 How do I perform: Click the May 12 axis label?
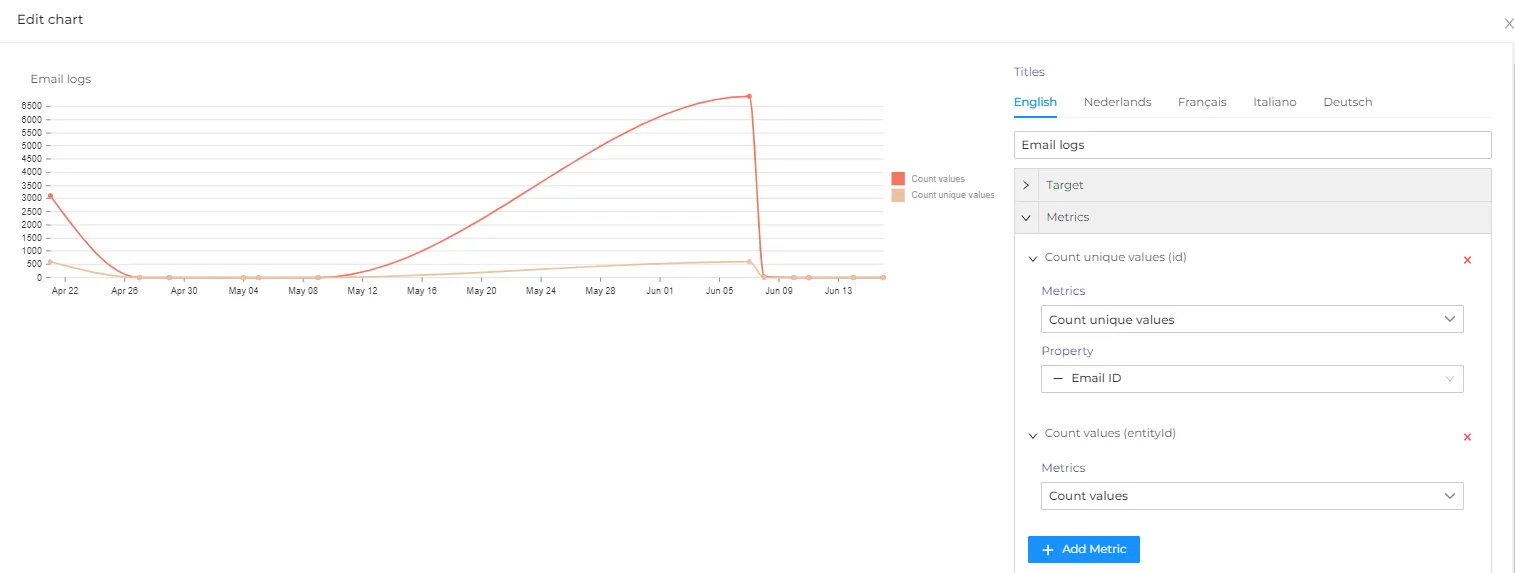[362, 291]
